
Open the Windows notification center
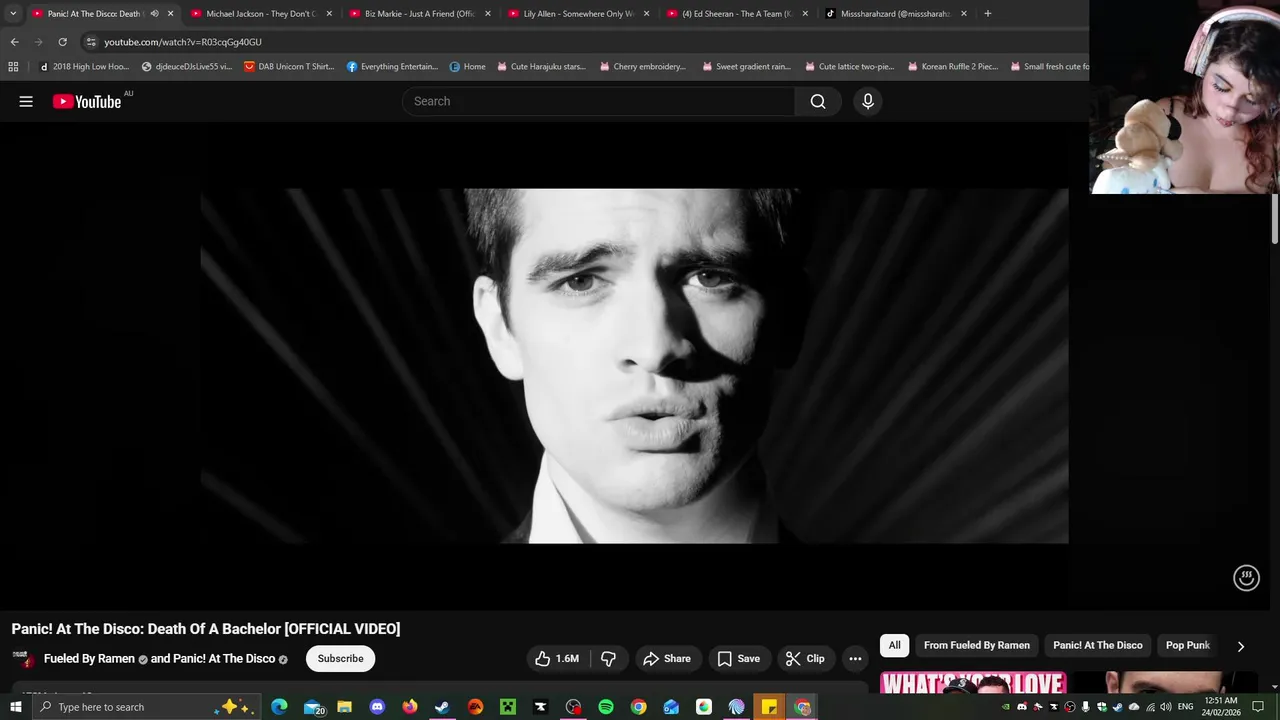[x=1259, y=707]
